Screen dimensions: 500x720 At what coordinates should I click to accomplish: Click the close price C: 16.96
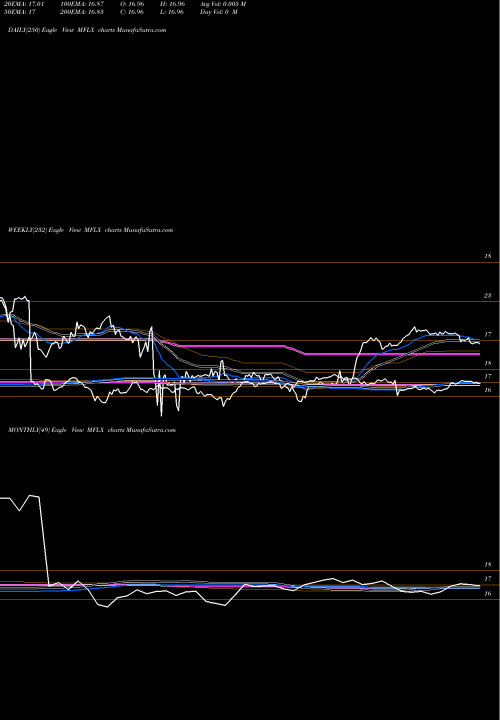[132, 12]
